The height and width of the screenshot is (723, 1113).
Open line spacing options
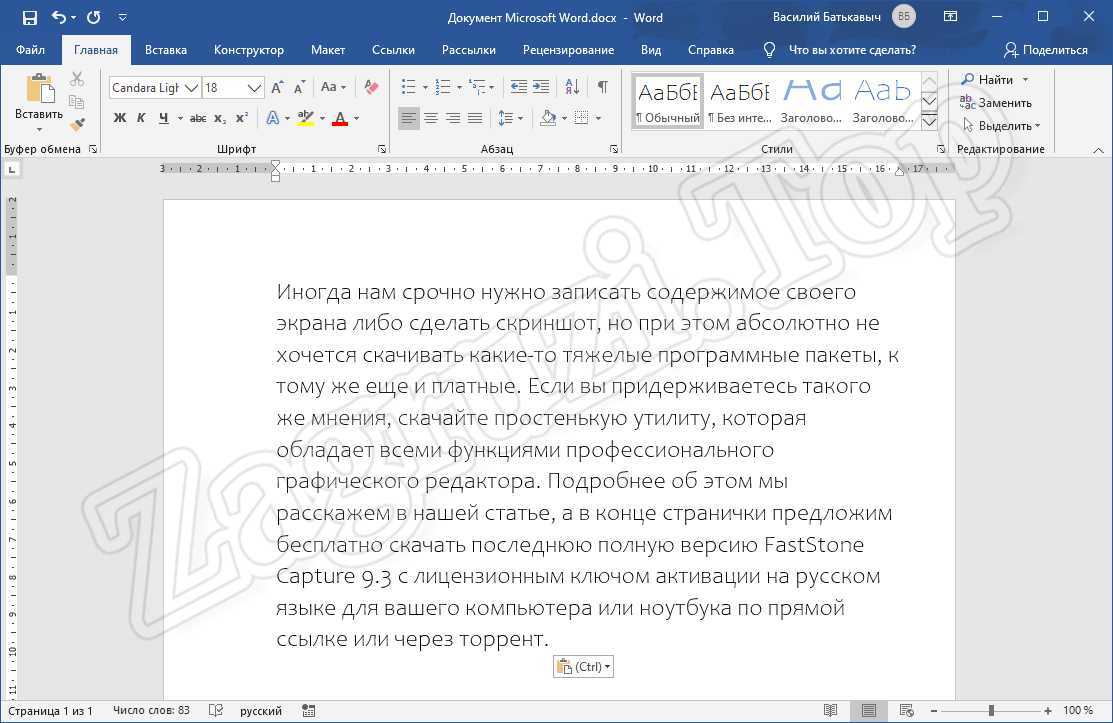pos(510,118)
